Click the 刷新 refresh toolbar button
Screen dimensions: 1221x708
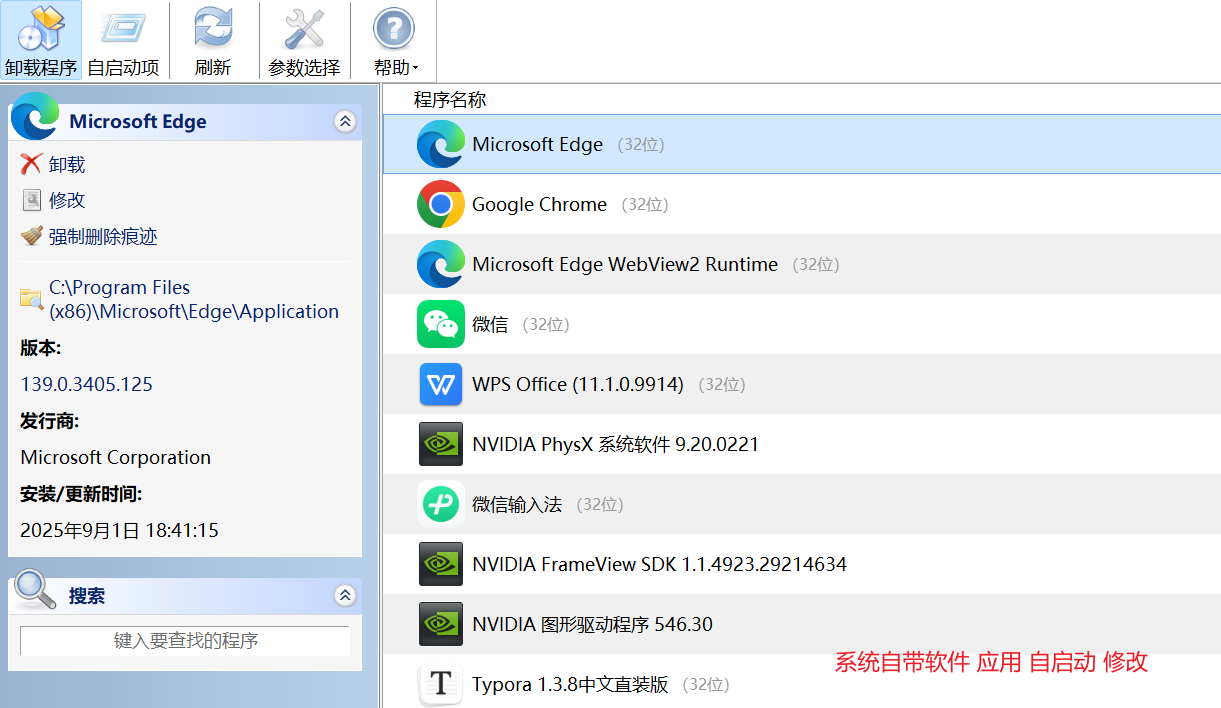point(213,40)
